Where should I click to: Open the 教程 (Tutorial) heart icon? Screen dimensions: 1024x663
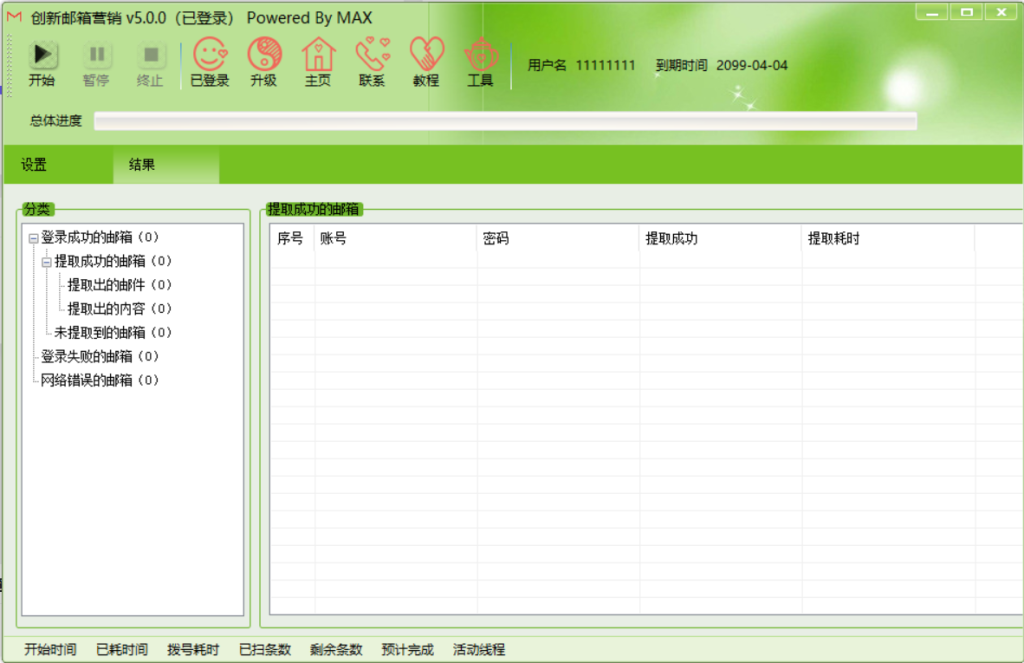(x=426, y=55)
